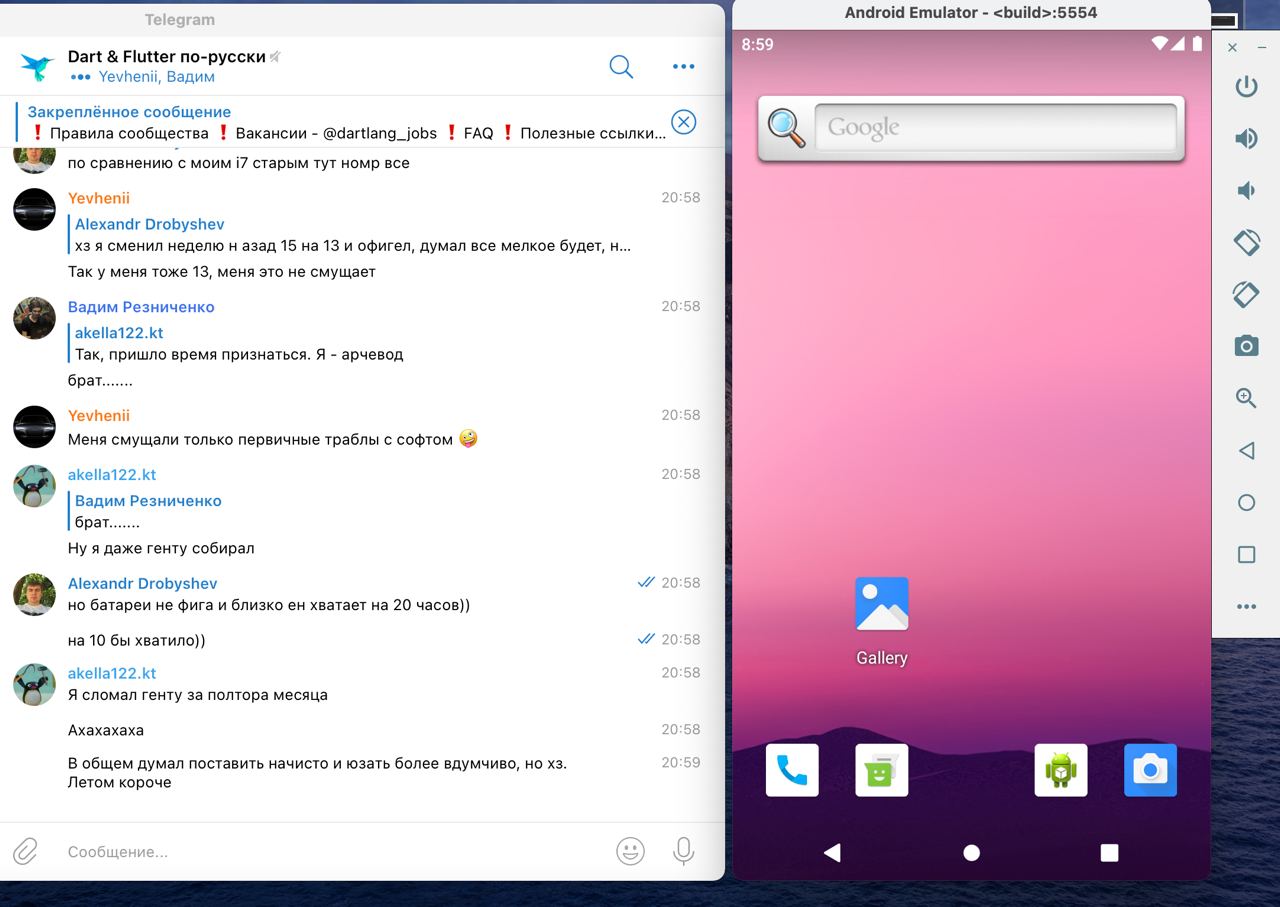Click the emulator sidebar Home circle button
The width and height of the screenshot is (1280, 907).
click(1246, 503)
